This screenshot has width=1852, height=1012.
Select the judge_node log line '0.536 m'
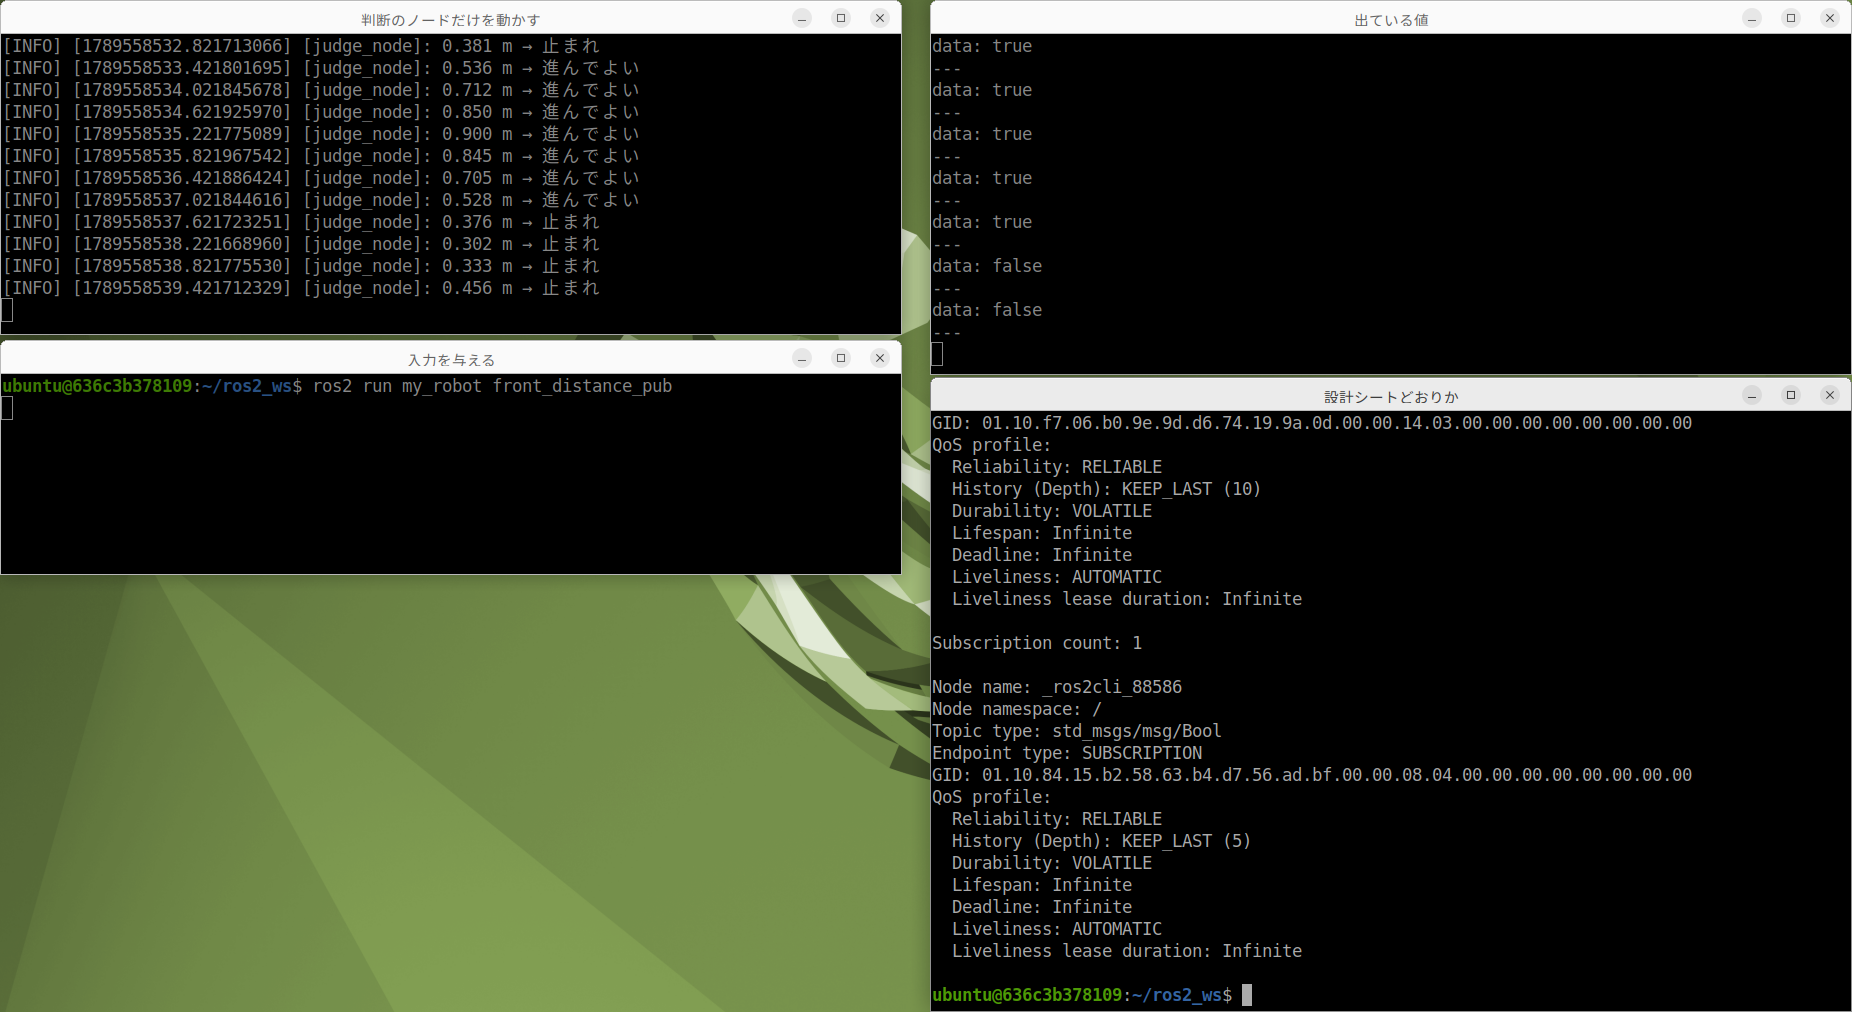321,68
